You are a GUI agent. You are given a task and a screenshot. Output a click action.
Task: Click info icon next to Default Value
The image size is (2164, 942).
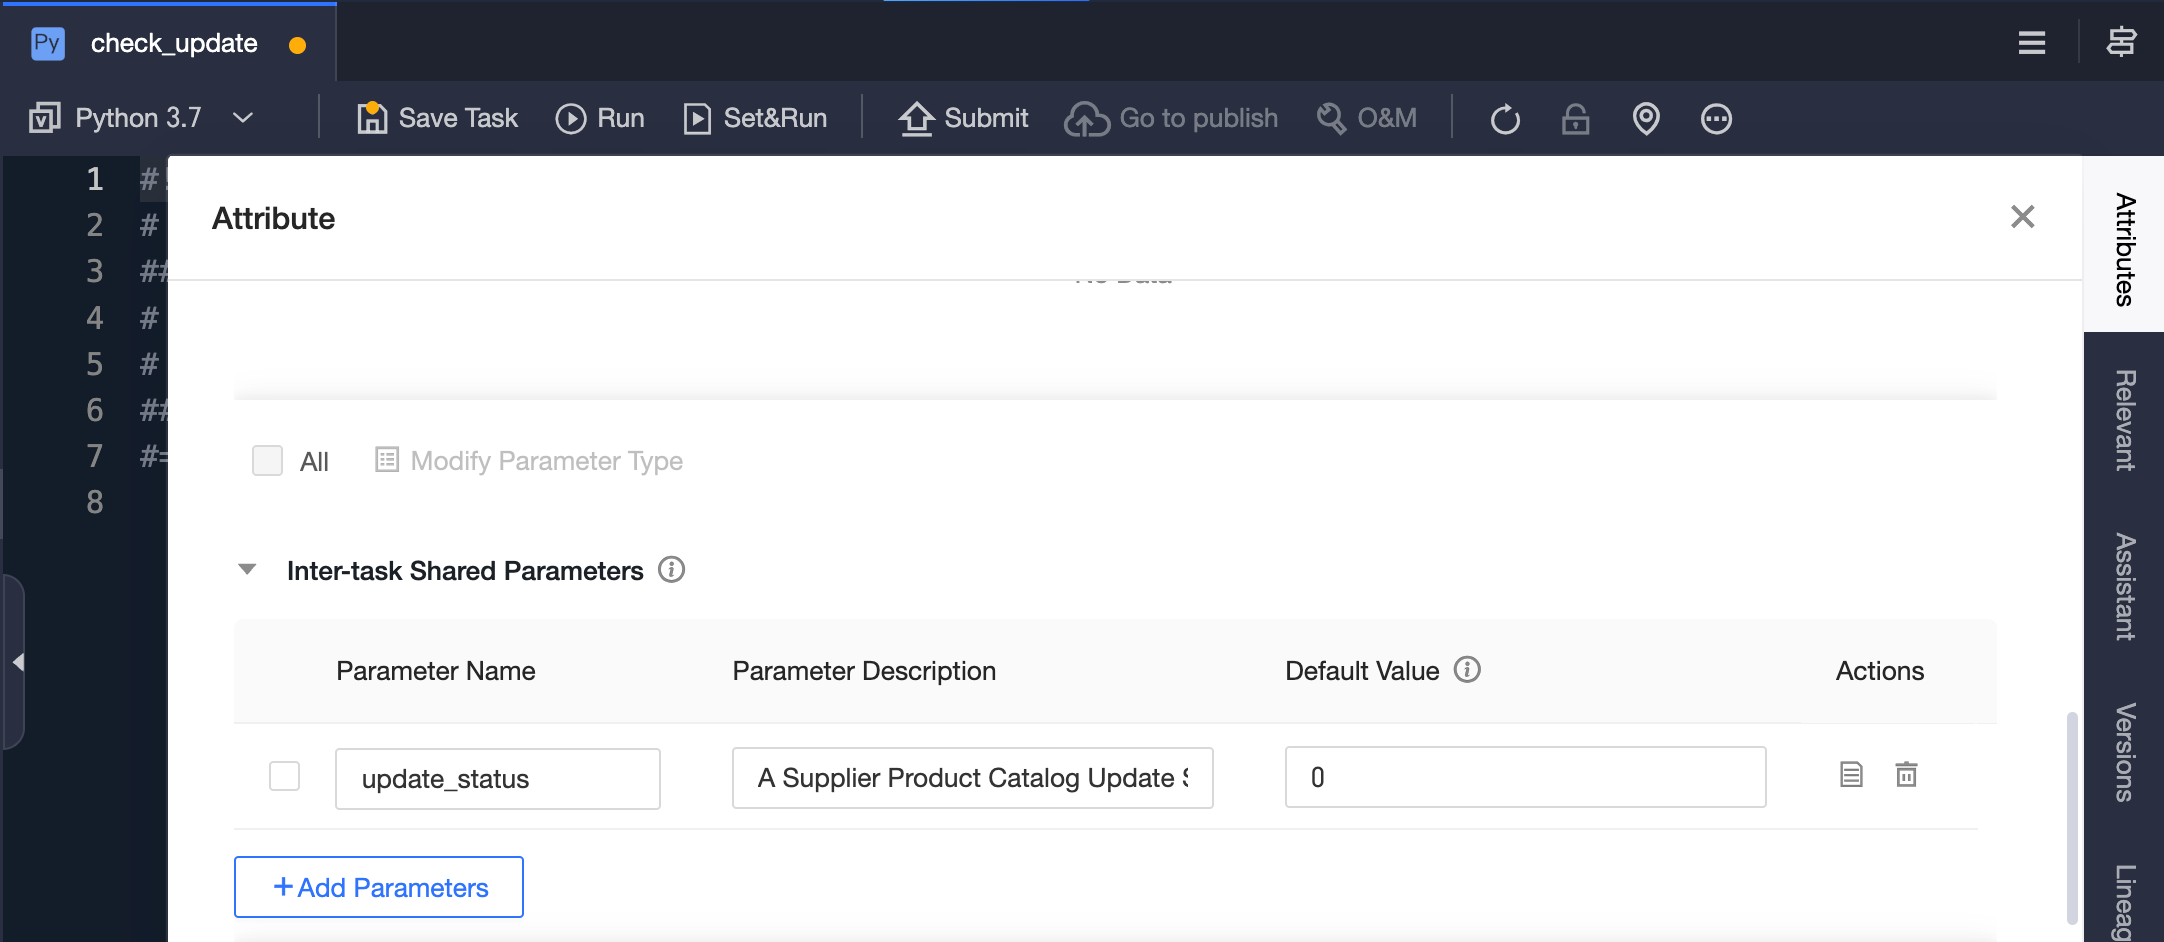[1467, 669]
